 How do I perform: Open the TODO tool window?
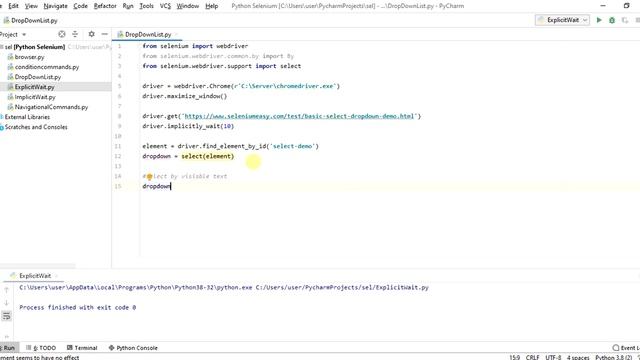click(x=41, y=348)
